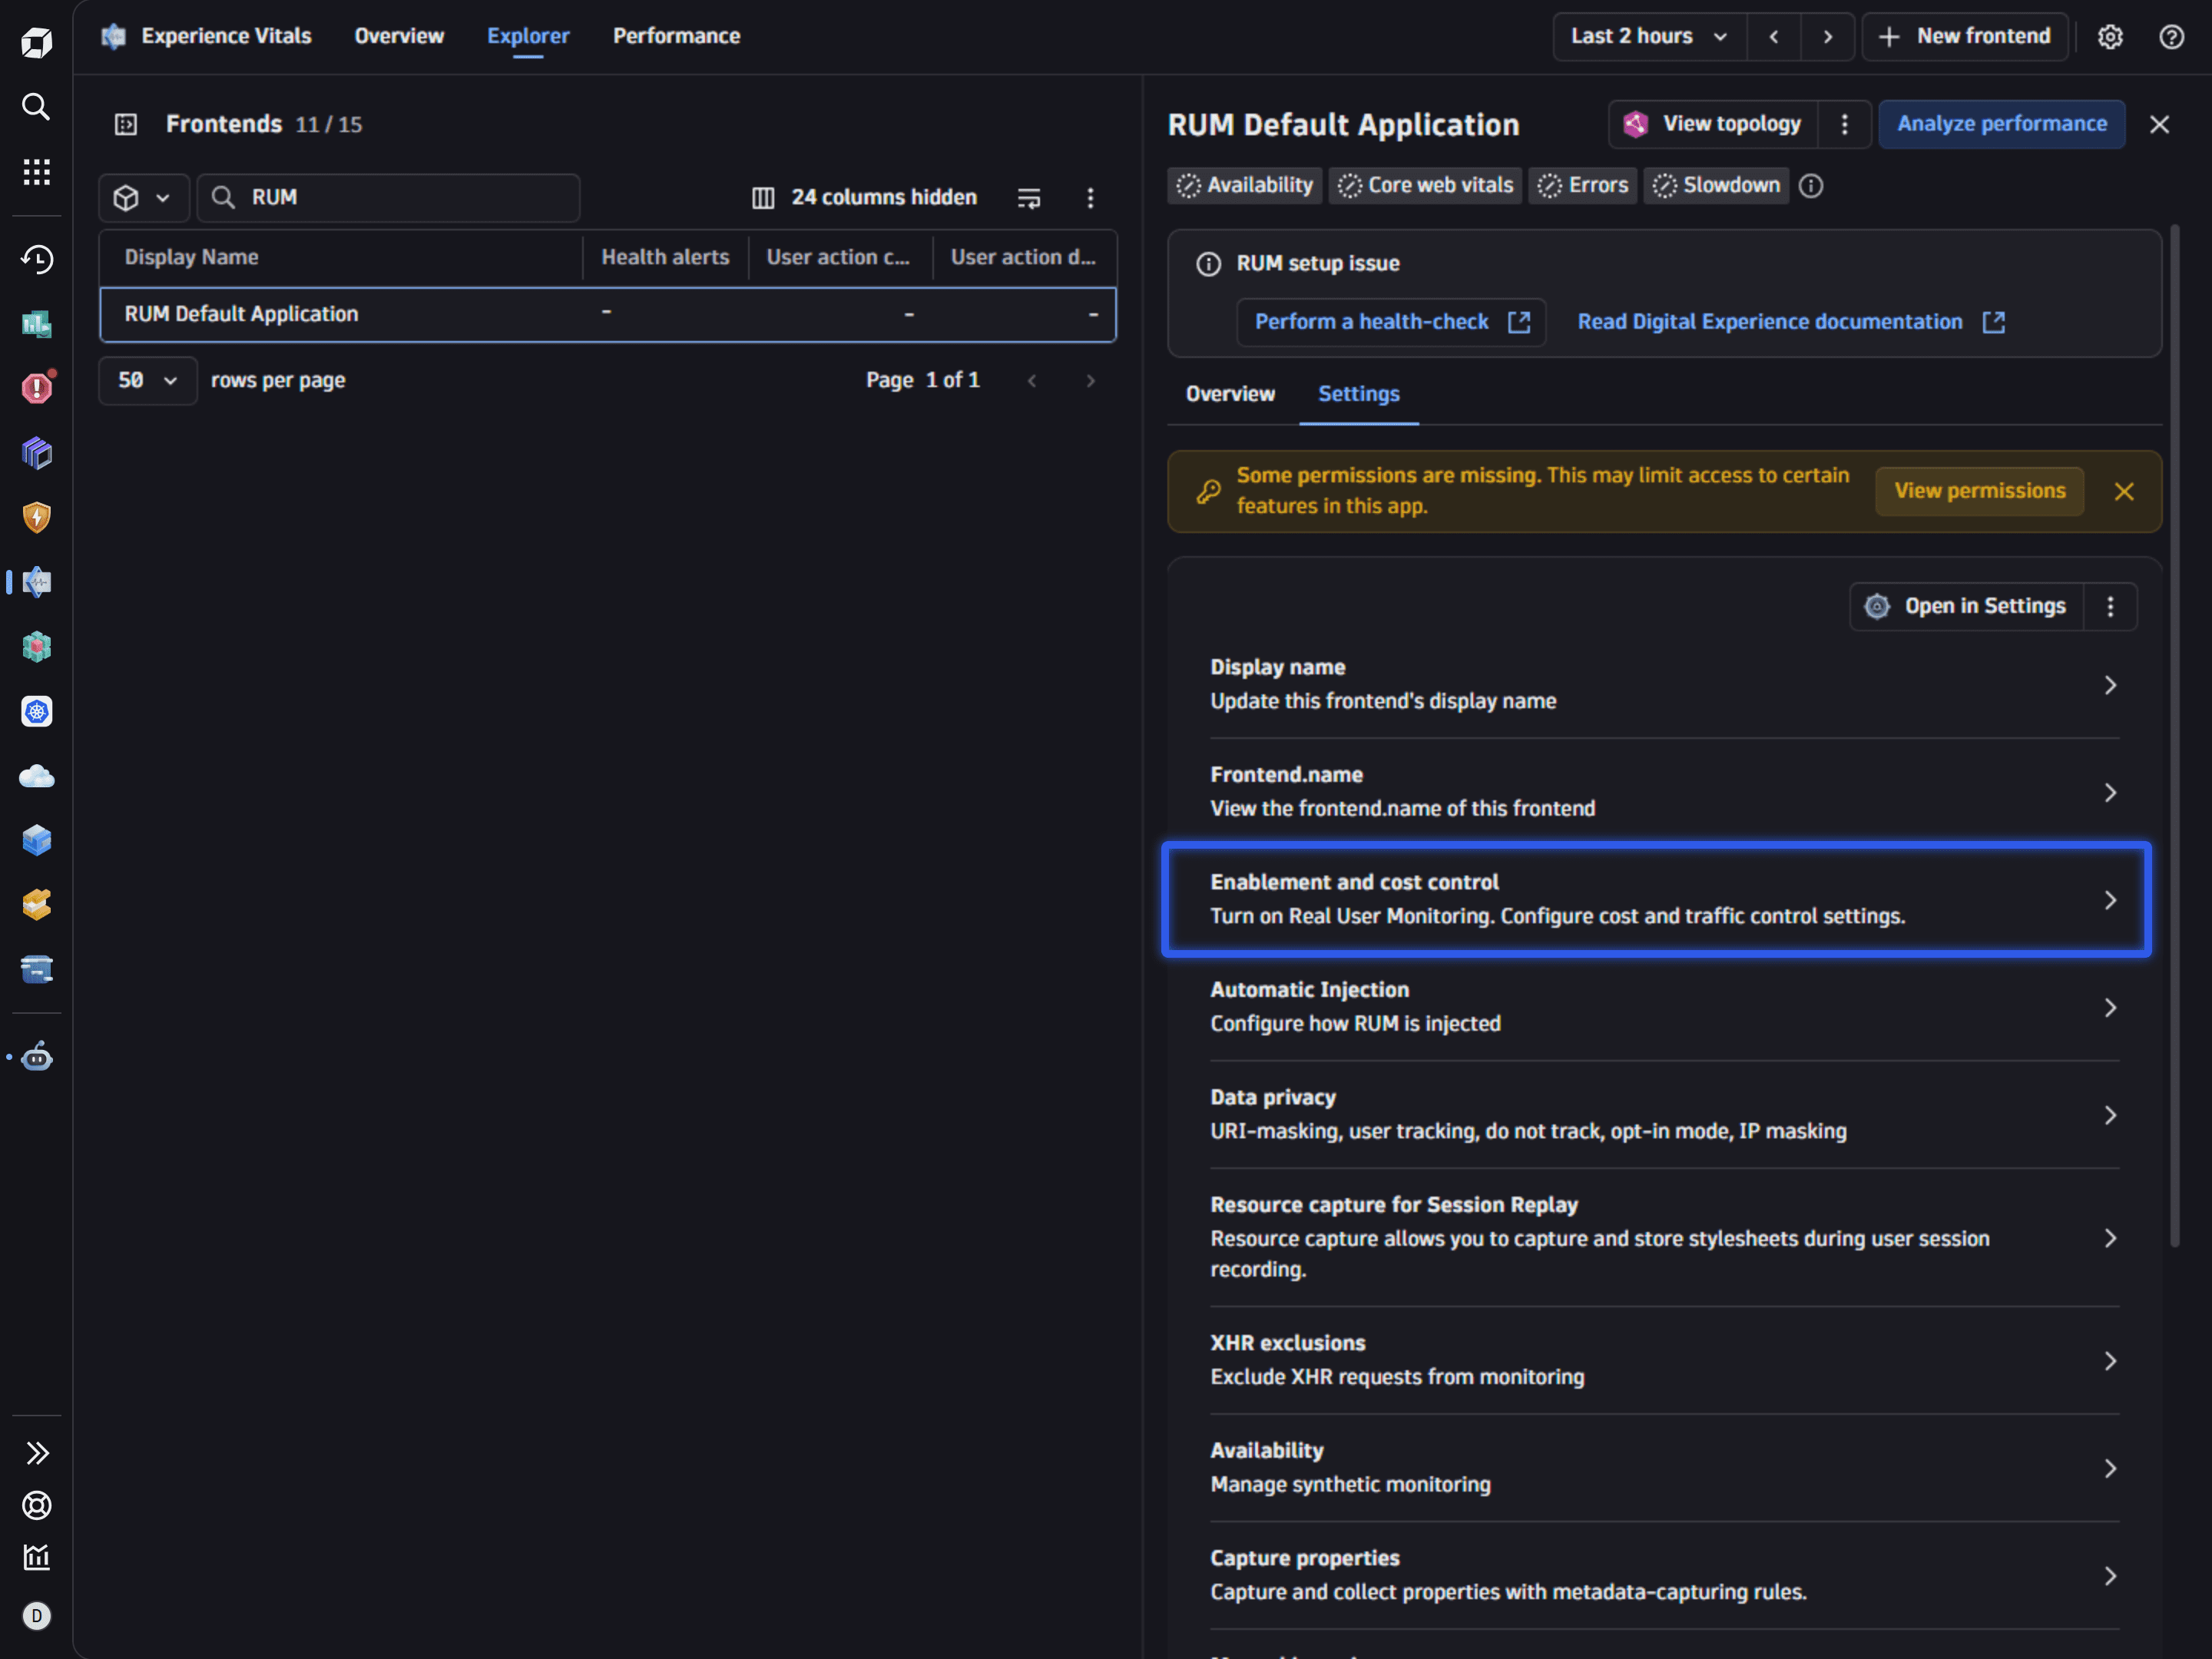This screenshot has height=1659, width=2212.
Task: Open the 50 rows per page dropdown
Action: click(148, 380)
